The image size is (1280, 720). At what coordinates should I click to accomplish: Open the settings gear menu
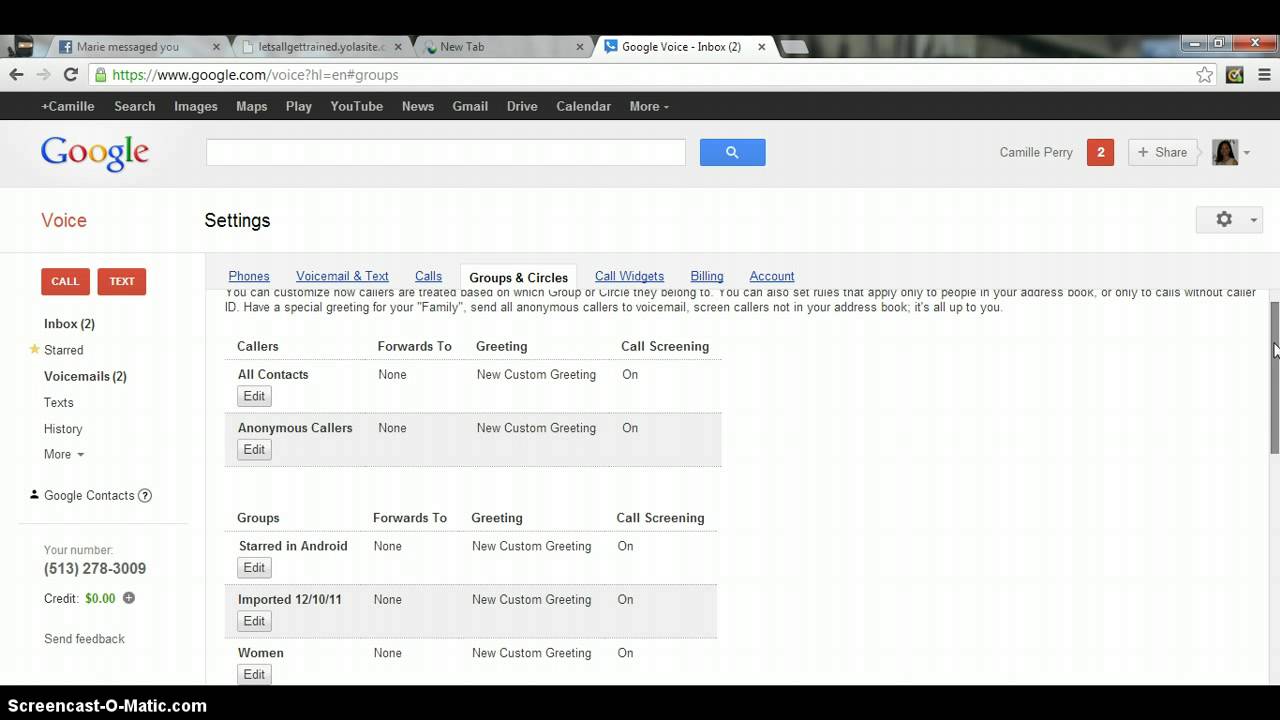[1229, 220]
